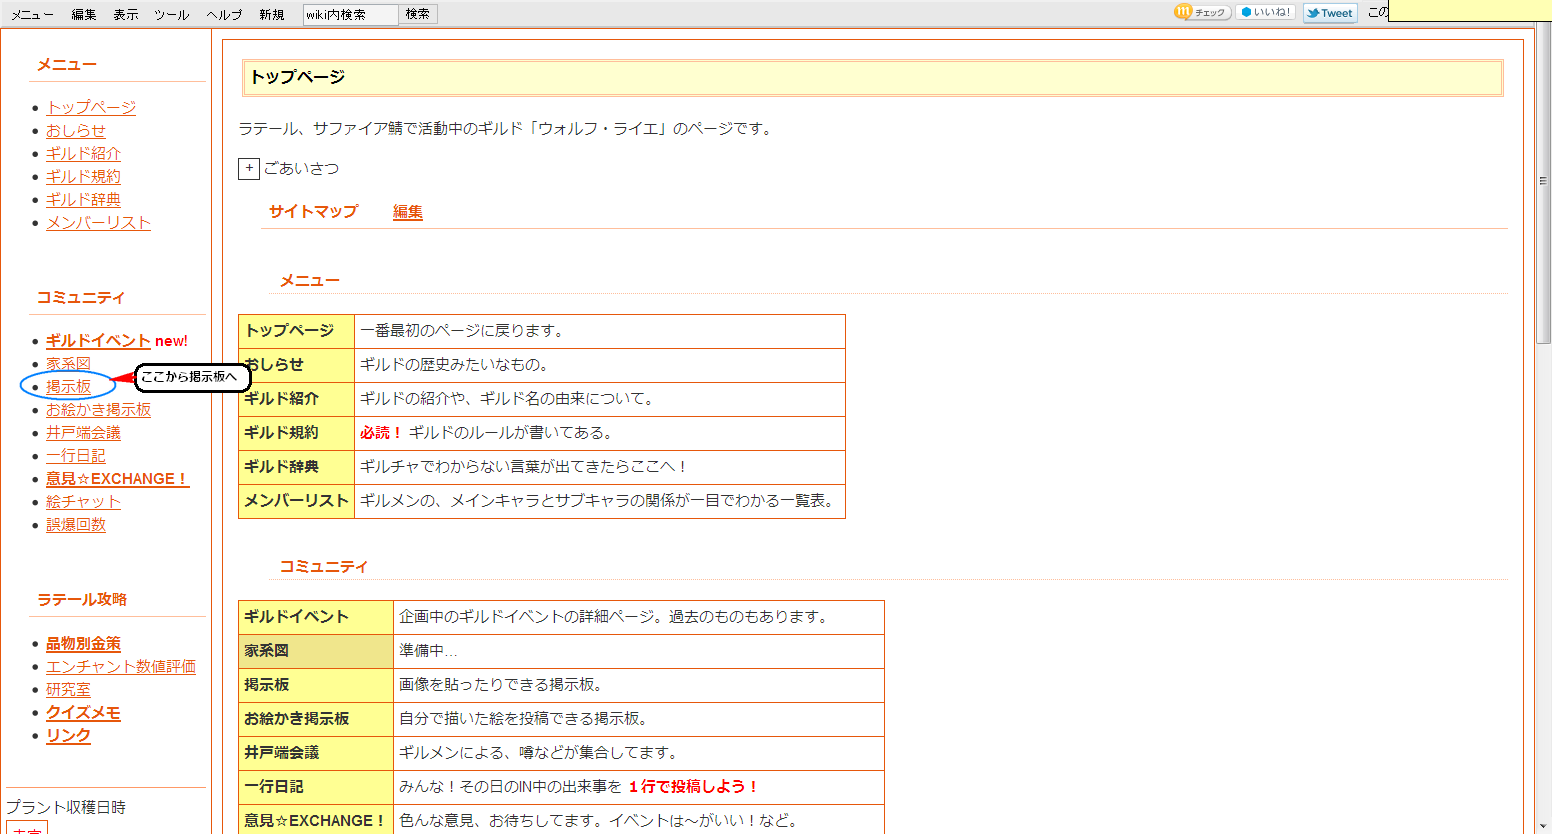The width and height of the screenshot is (1552, 834).
Task: Click the 編集 link beside サイトマップ
Action: tap(408, 212)
